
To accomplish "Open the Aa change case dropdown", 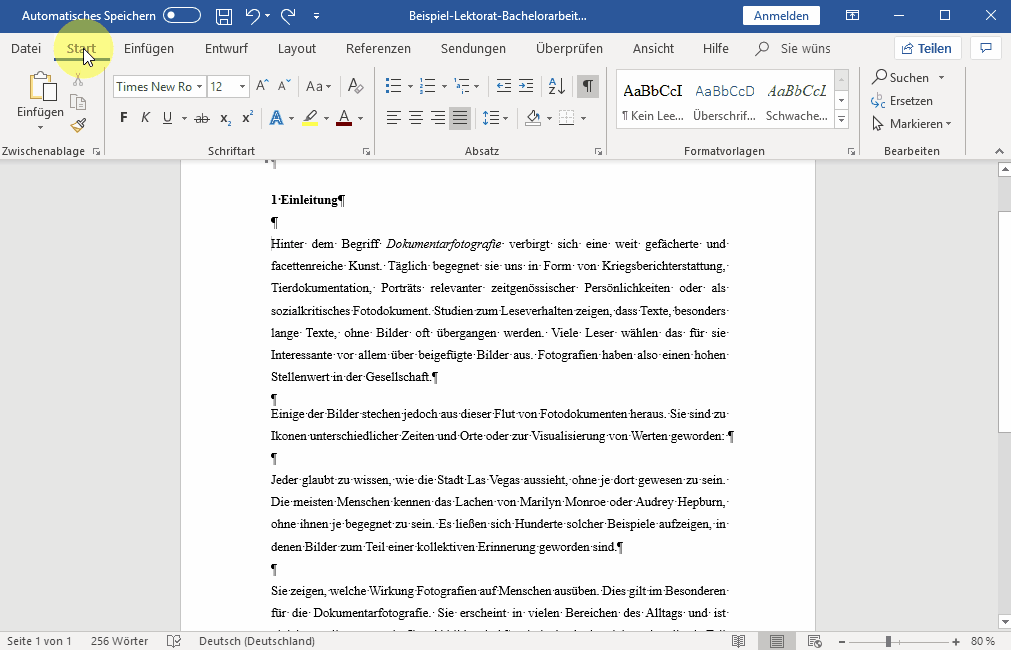I will pyautogui.click(x=319, y=86).
